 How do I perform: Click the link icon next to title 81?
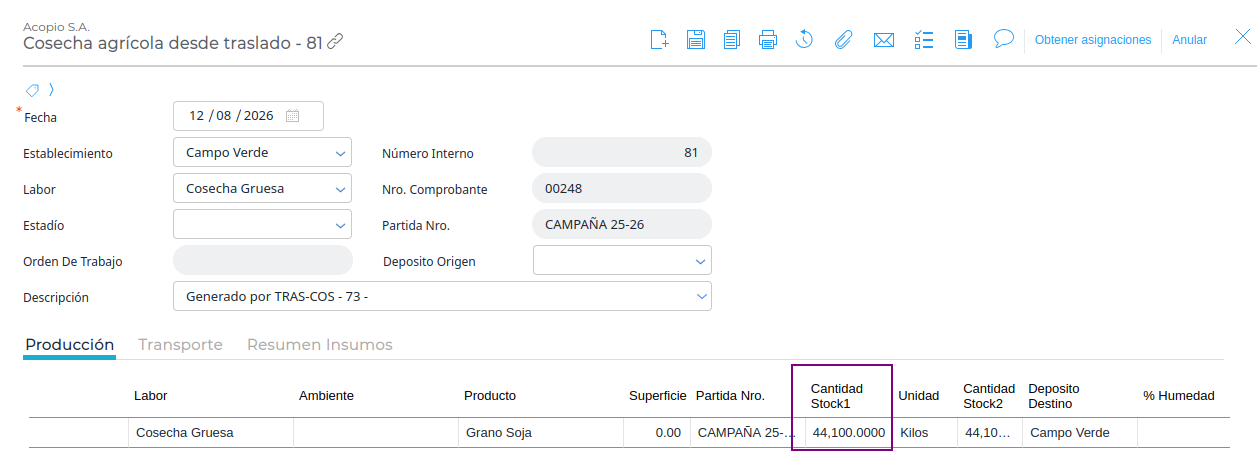335,42
